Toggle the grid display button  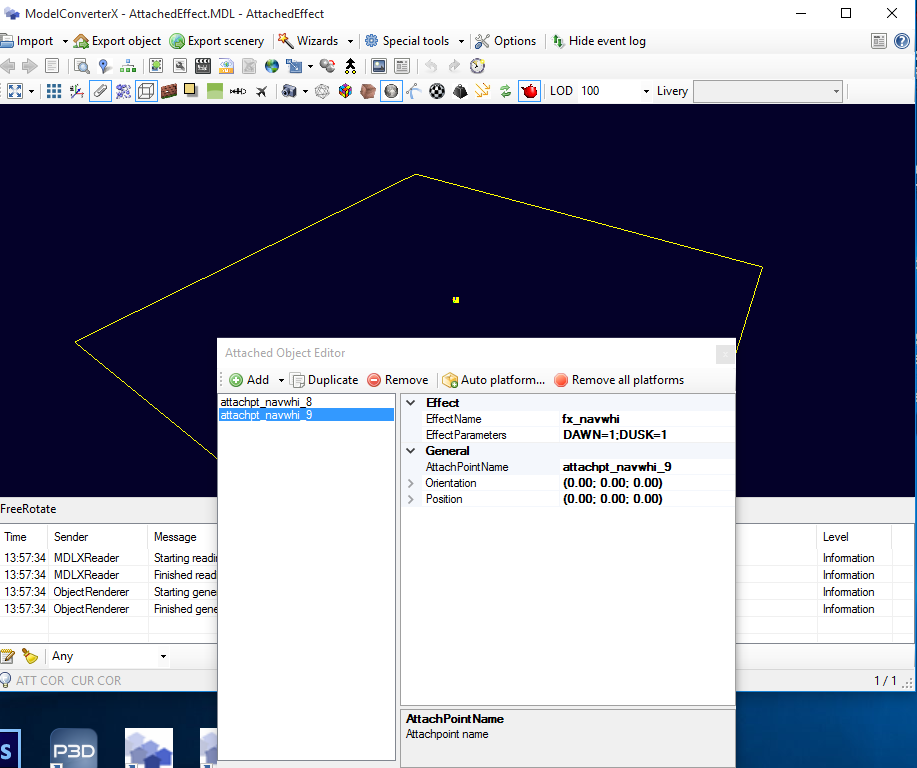(x=54, y=91)
